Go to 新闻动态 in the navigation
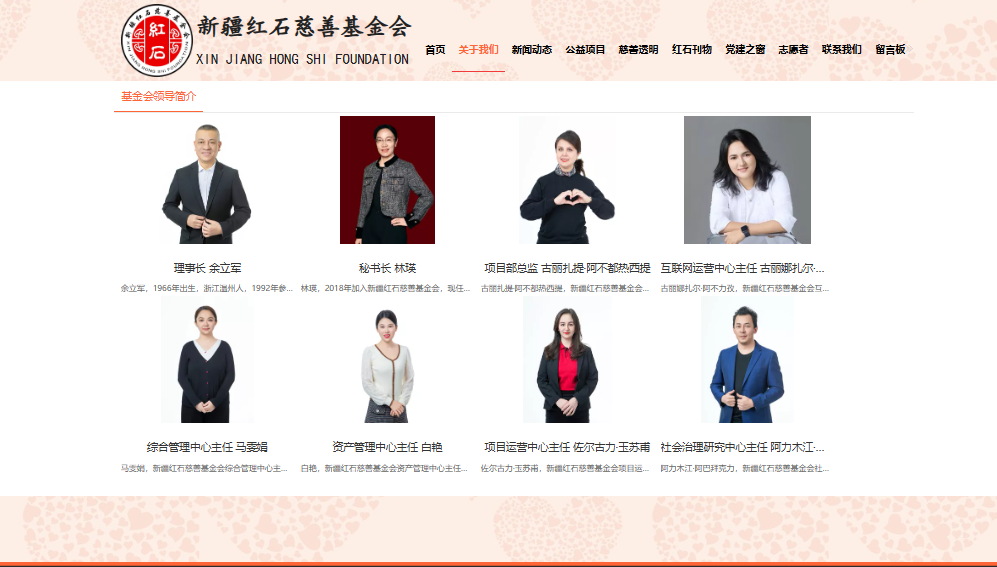This screenshot has width=997, height=567. tap(532, 50)
